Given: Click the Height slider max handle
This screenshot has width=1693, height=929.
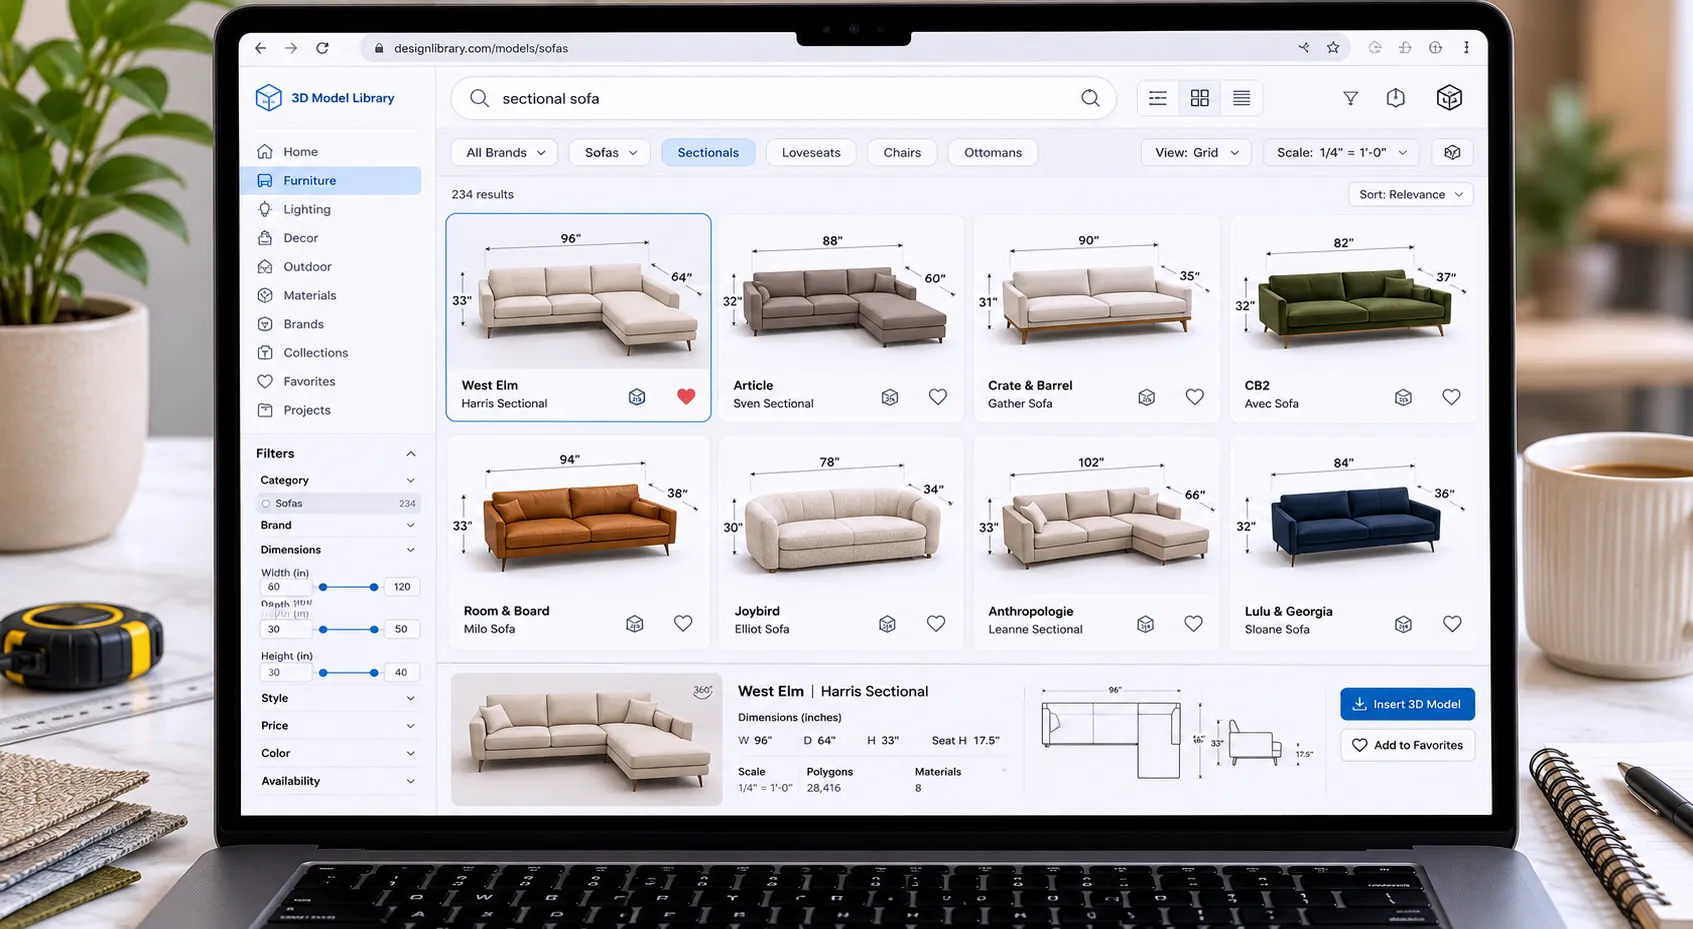Looking at the screenshot, I should 374,673.
